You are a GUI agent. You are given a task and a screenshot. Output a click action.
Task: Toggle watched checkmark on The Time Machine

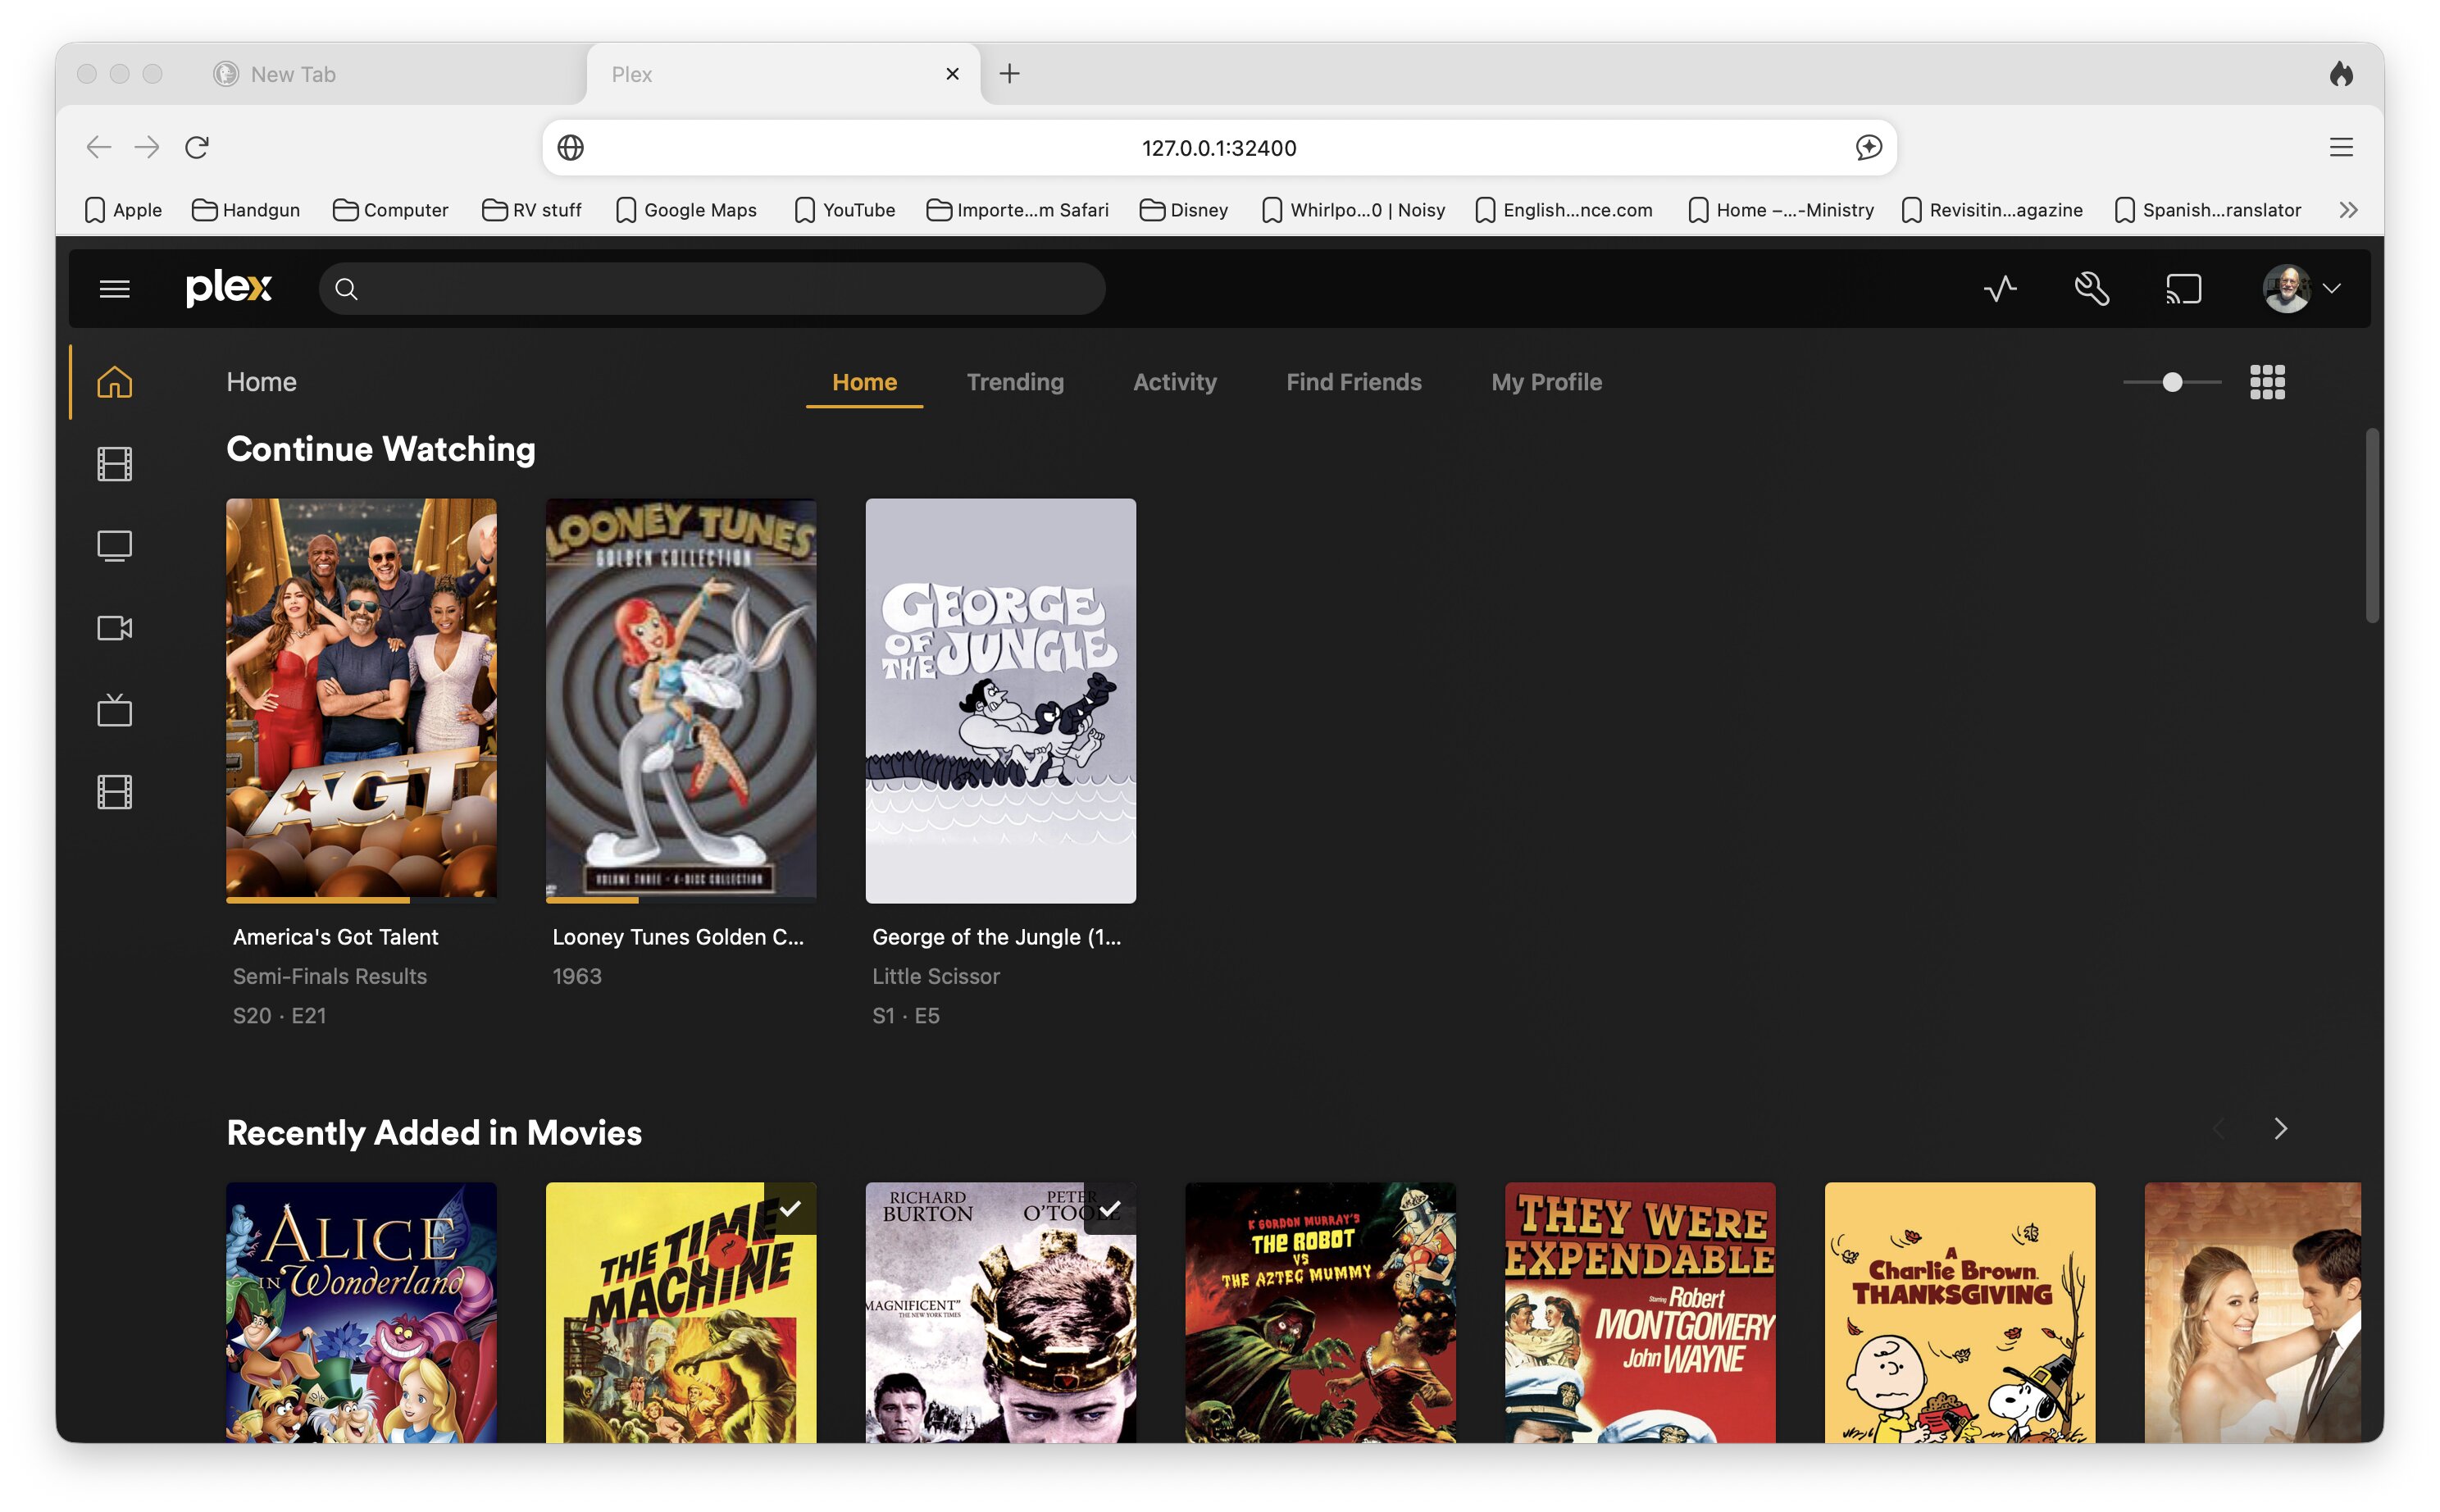[790, 1208]
